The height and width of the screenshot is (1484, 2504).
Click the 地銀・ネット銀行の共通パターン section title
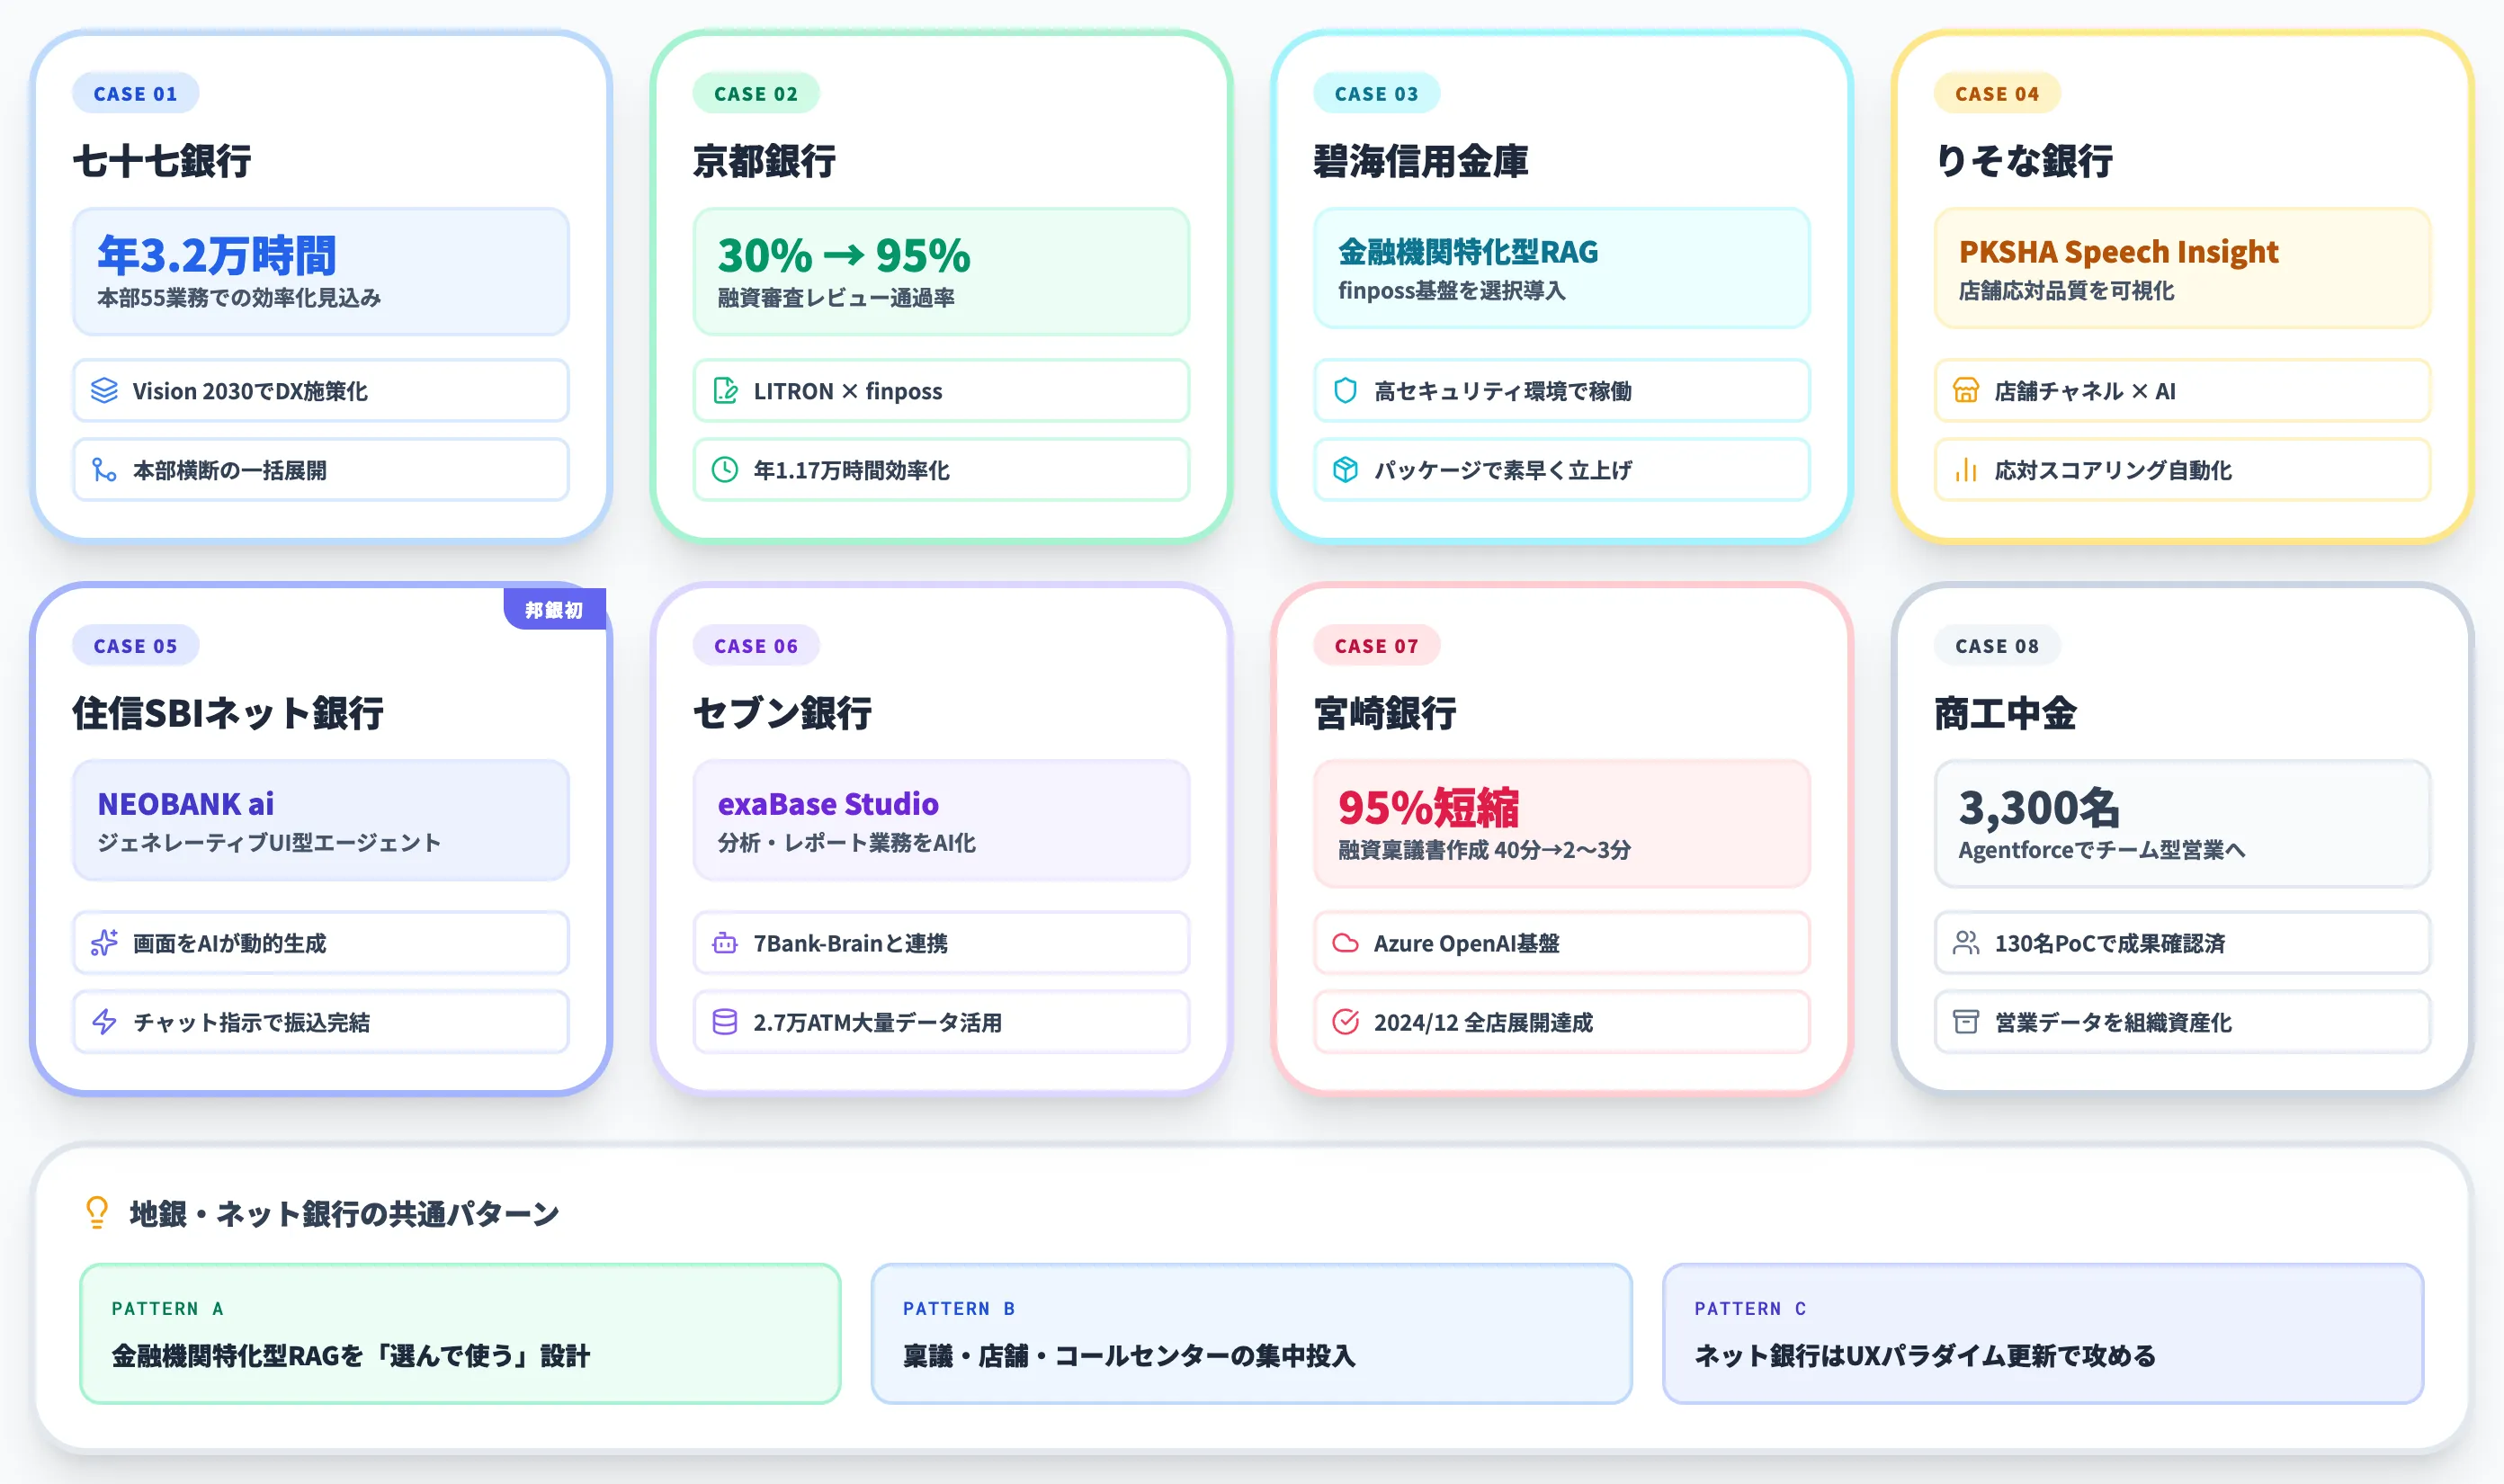(344, 1213)
